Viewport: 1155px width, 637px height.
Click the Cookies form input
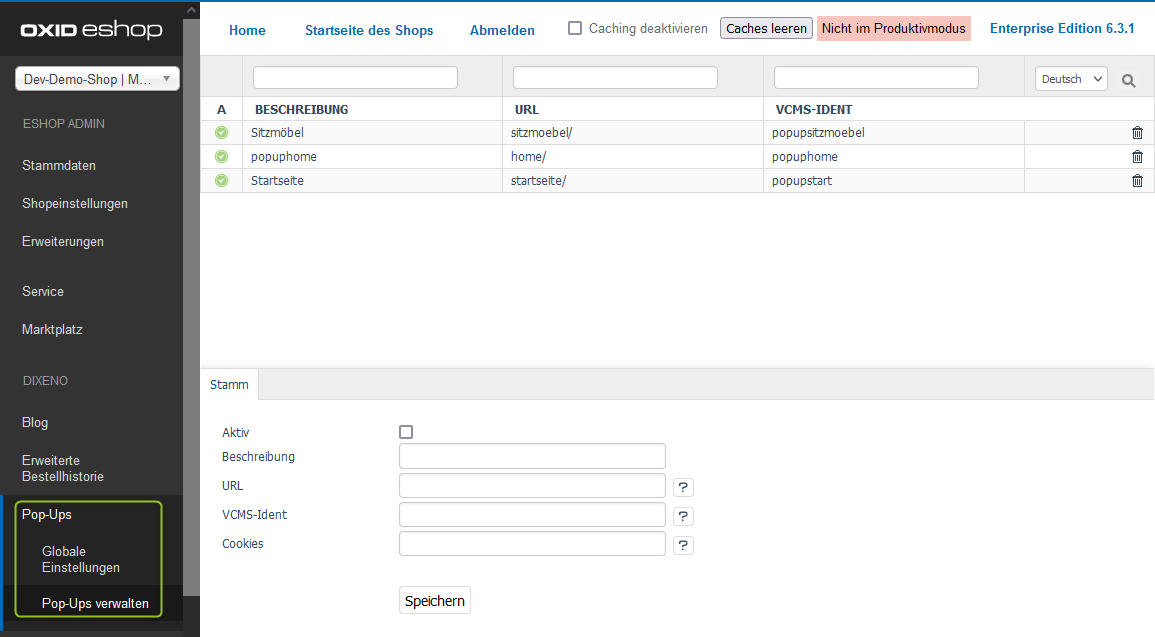532,543
